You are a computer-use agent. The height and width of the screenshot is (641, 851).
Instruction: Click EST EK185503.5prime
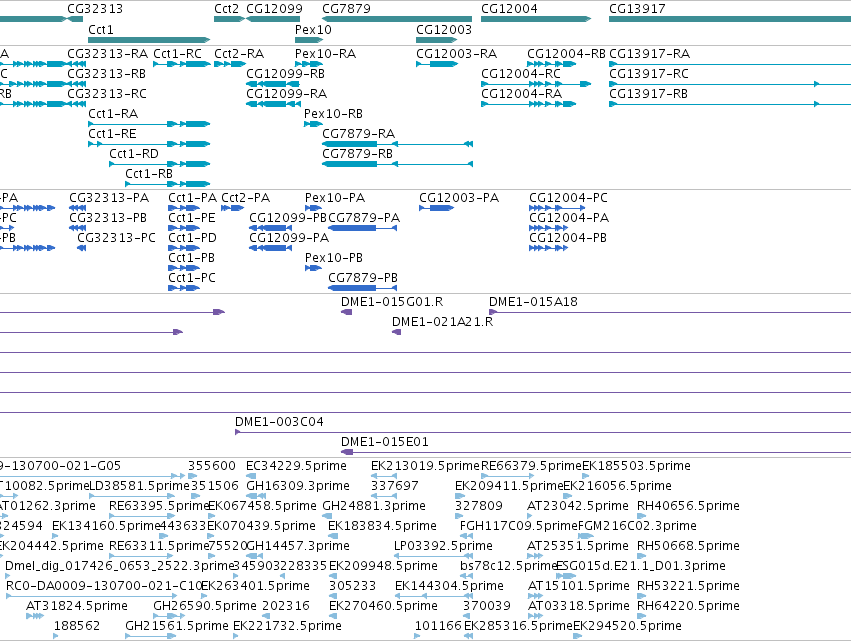coord(586,476)
